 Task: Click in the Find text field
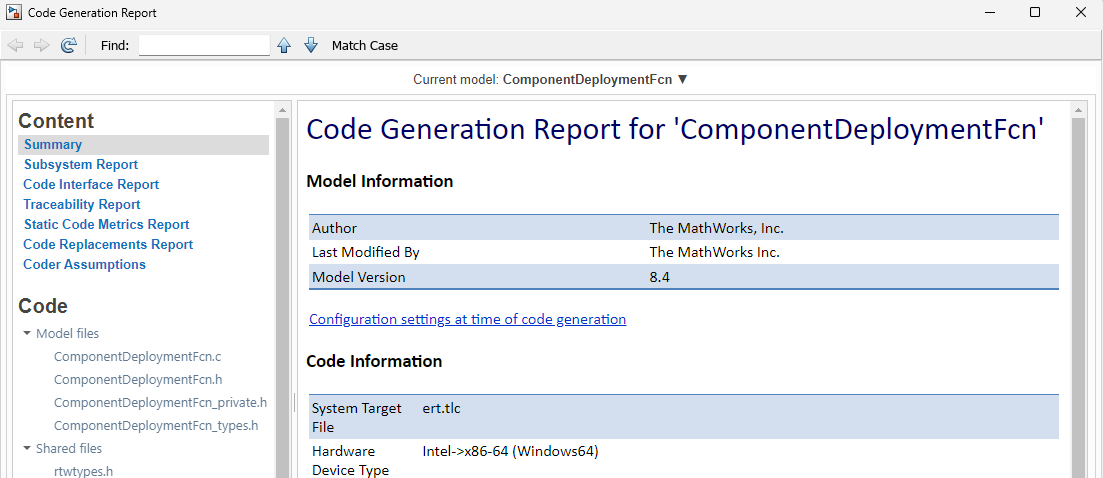tap(204, 45)
